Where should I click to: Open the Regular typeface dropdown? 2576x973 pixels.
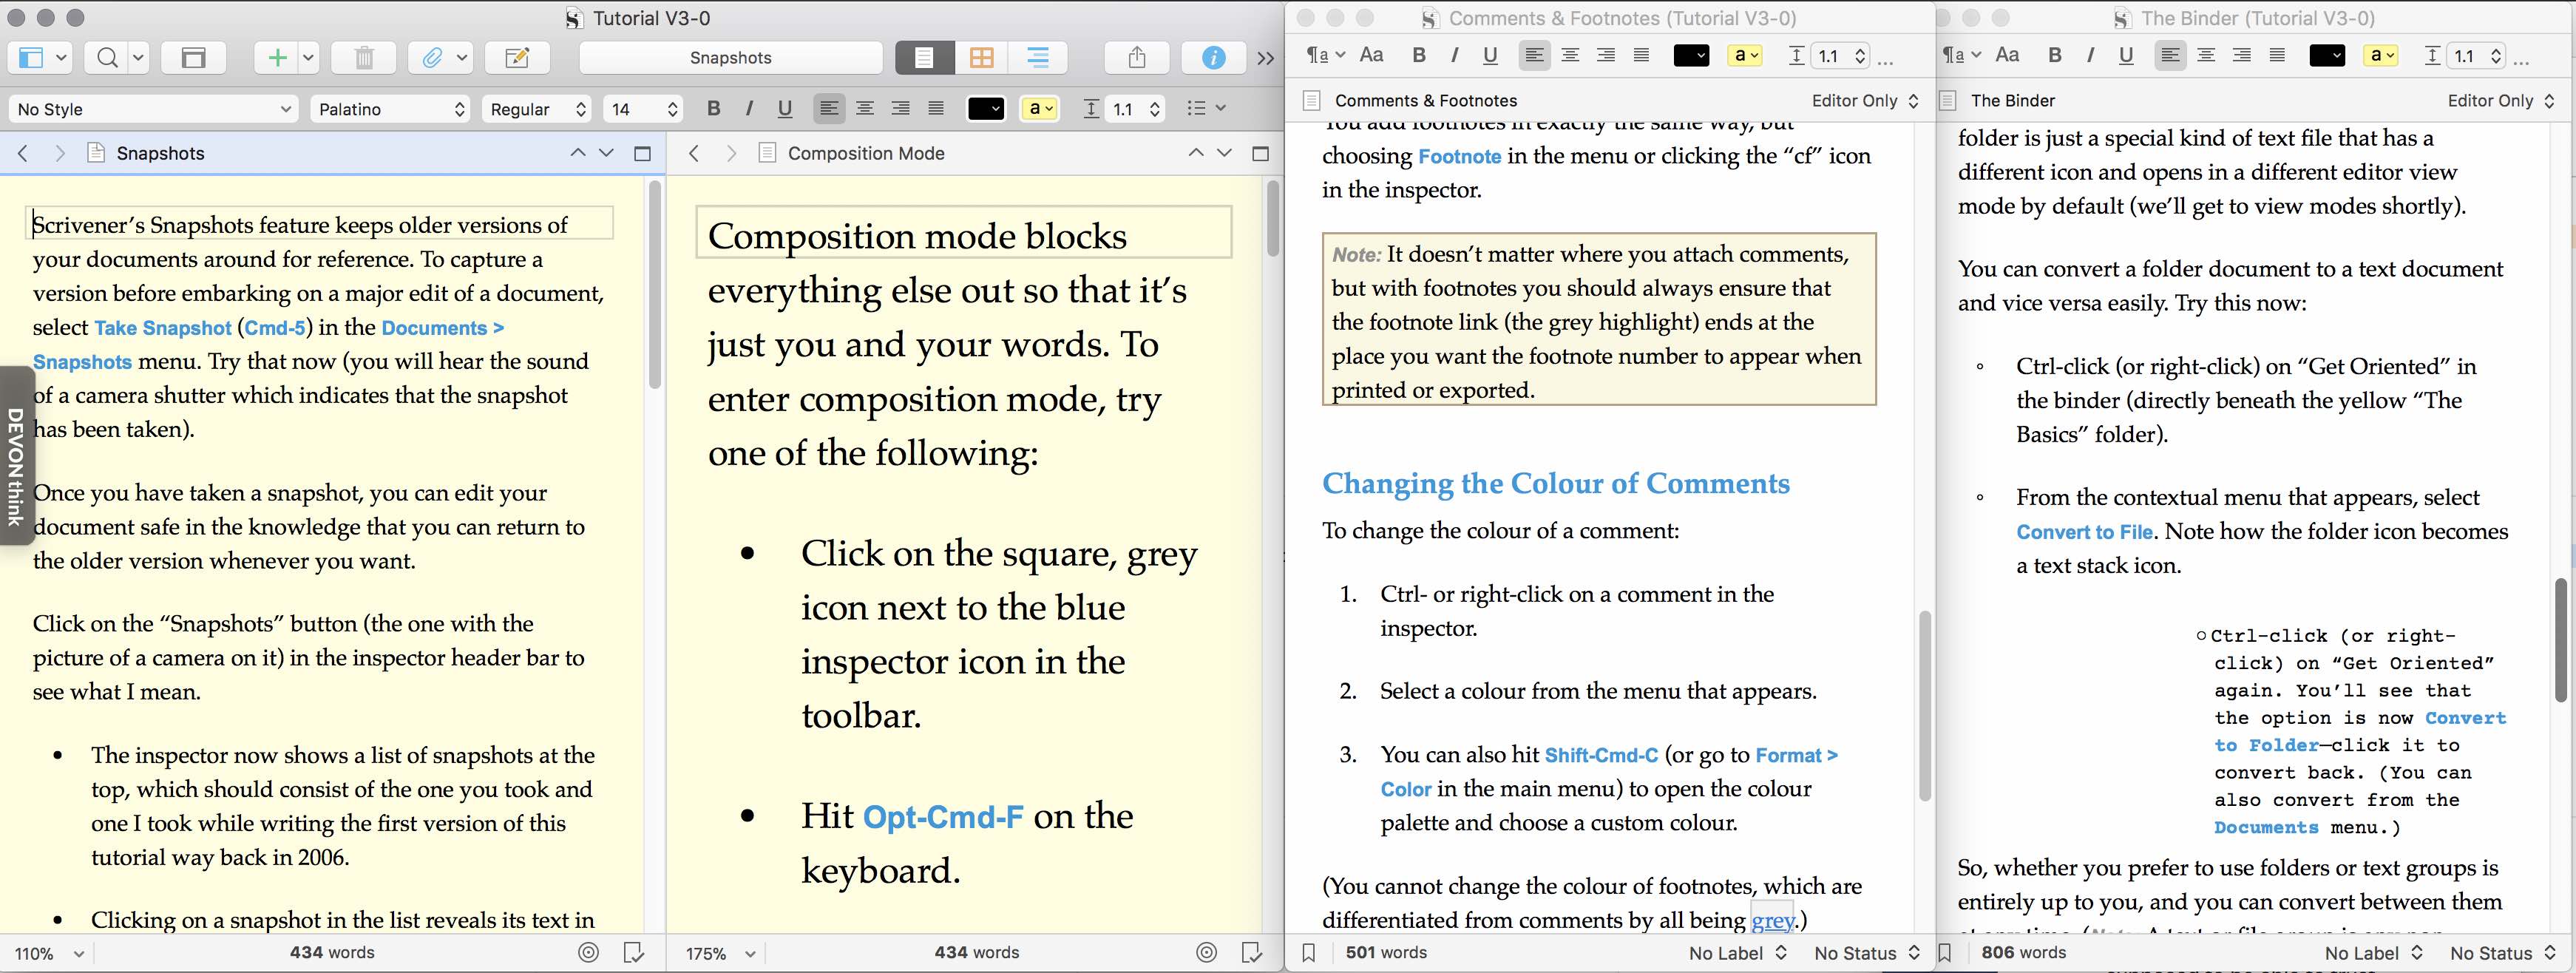pyautogui.click(x=537, y=109)
